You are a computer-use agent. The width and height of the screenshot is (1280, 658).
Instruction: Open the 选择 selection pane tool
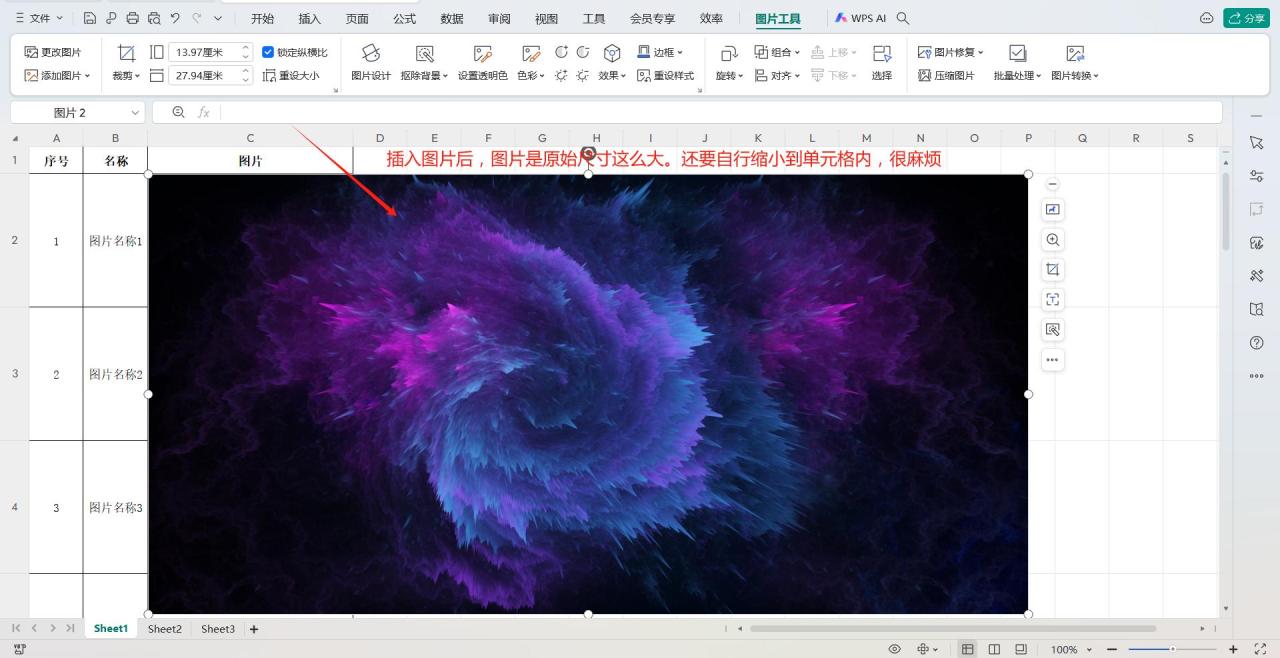tap(881, 63)
